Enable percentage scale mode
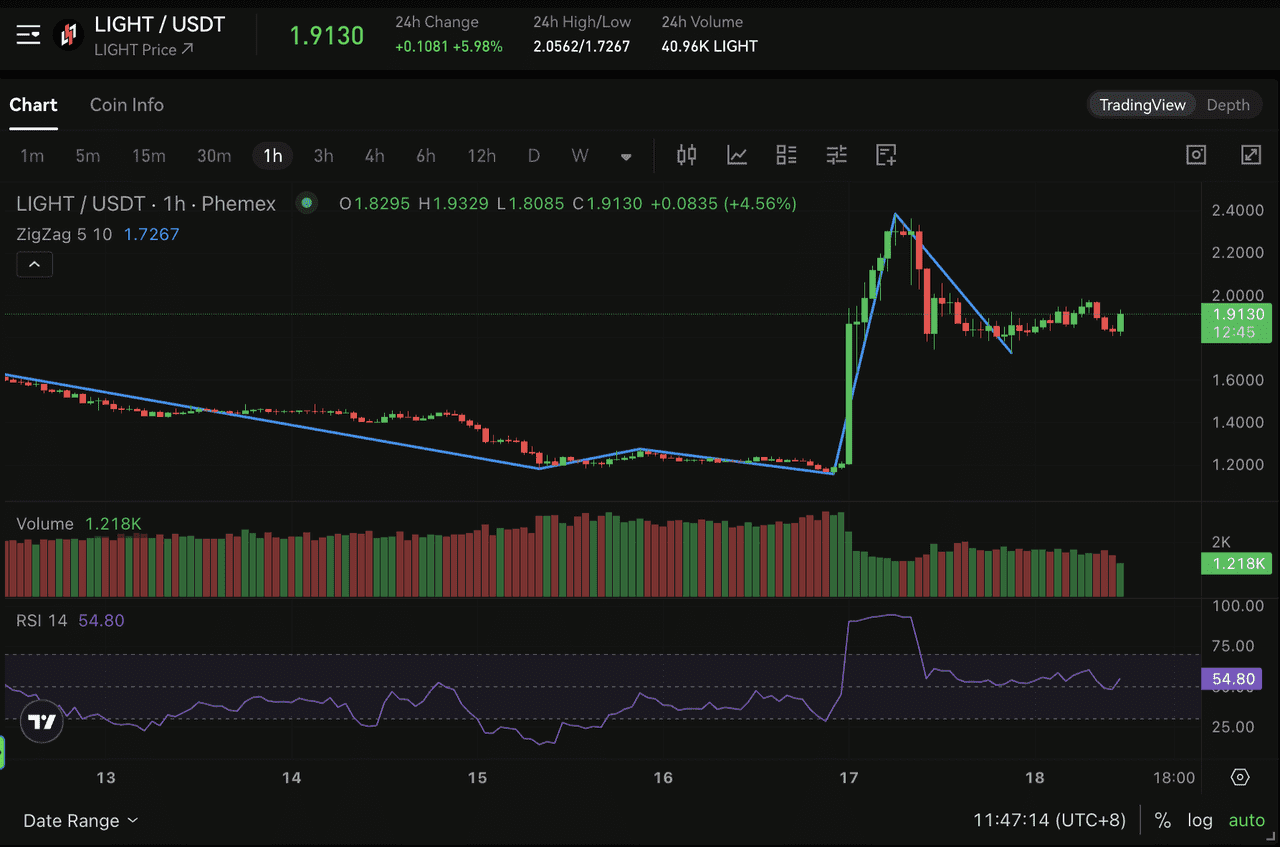 pos(1163,820)
